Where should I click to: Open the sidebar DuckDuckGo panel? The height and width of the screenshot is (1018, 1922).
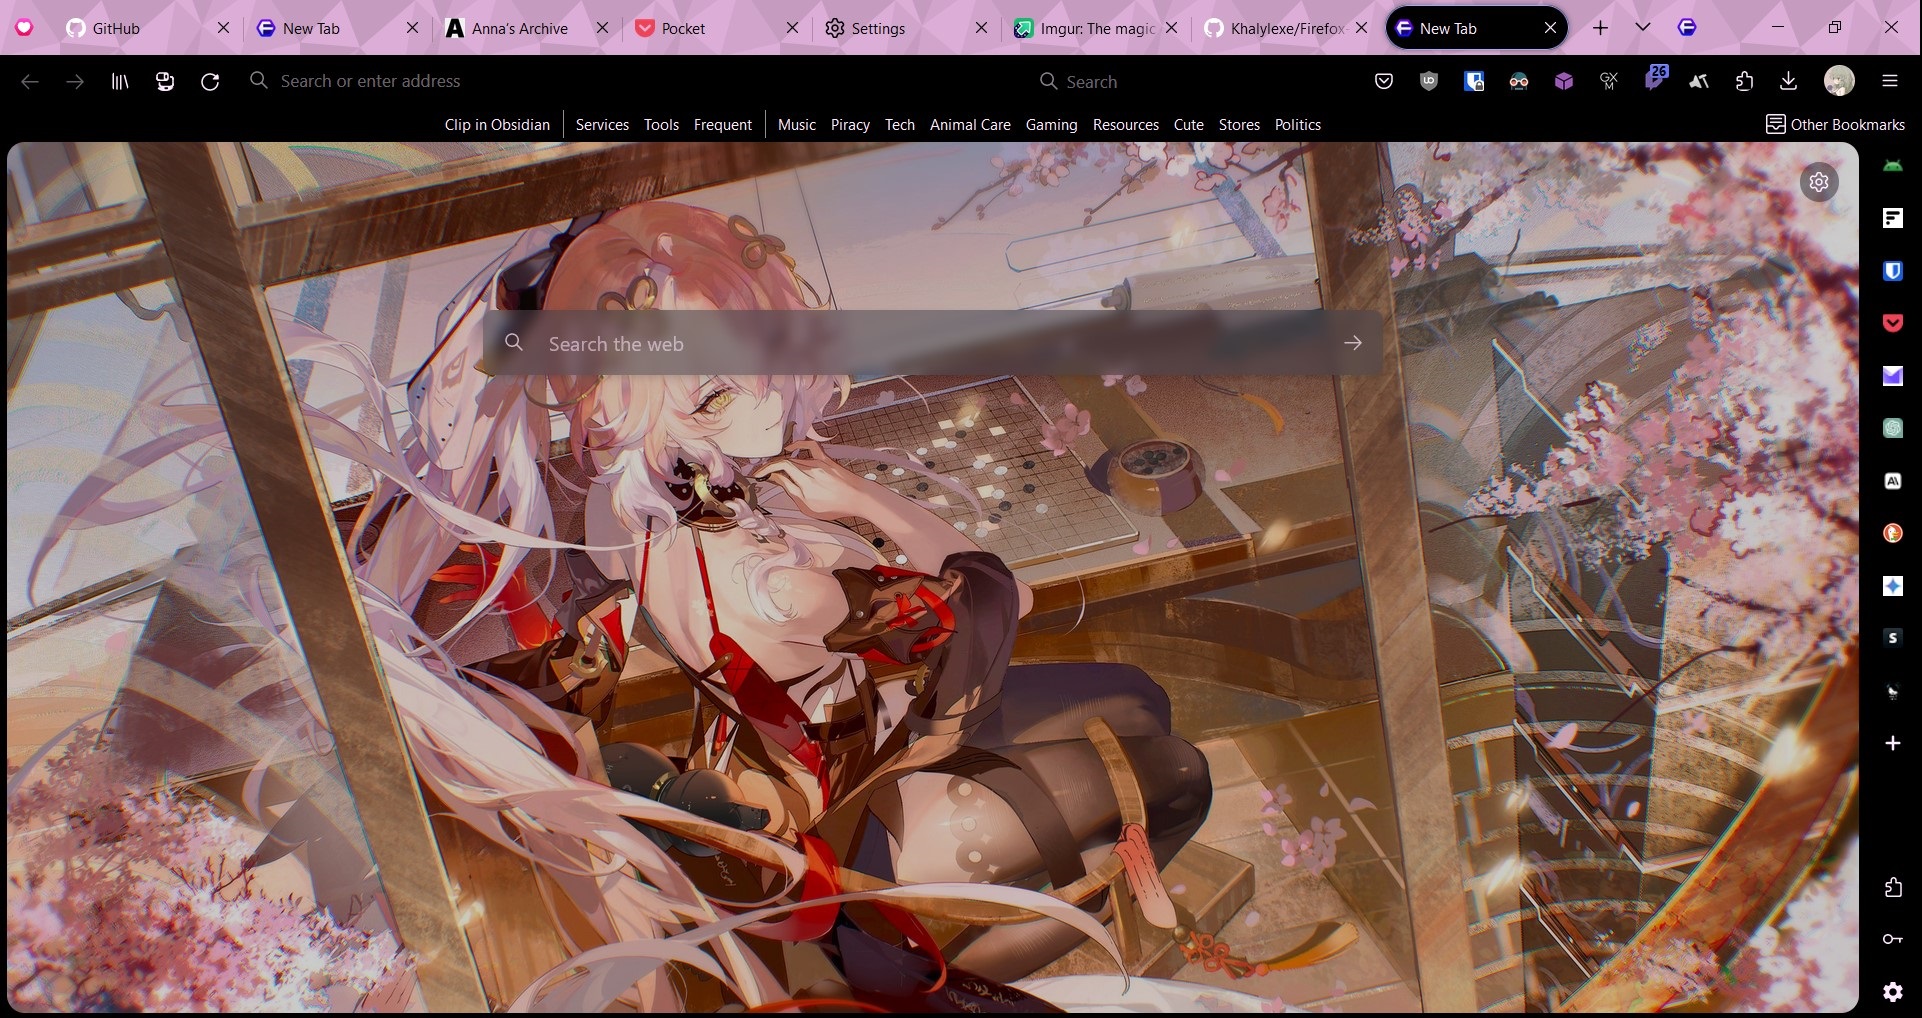[x=1893, y=533]
